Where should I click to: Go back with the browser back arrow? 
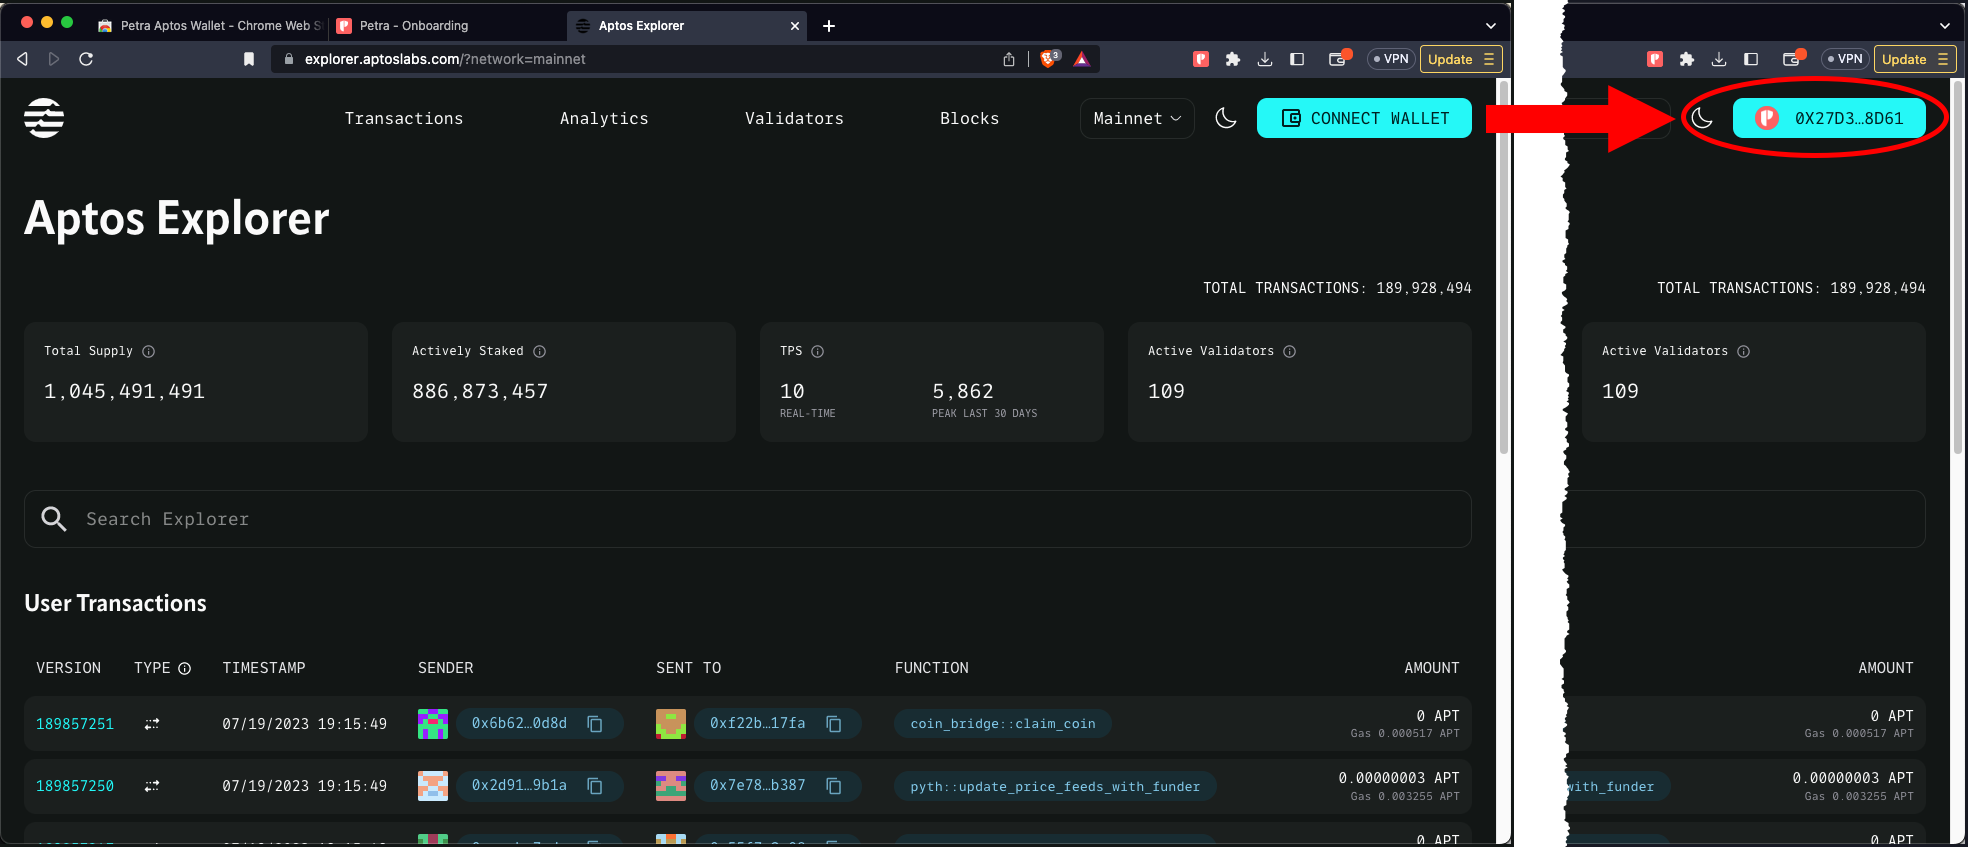point(22,59)
